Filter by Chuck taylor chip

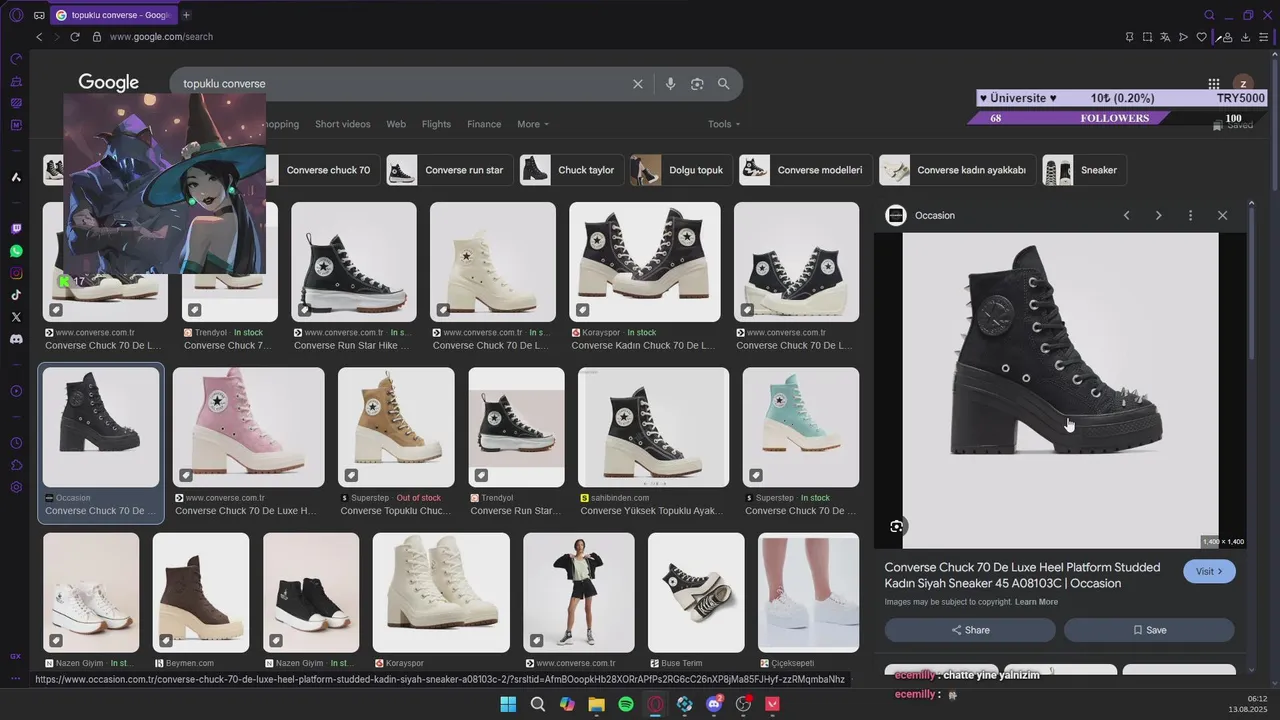click(572, 170)
